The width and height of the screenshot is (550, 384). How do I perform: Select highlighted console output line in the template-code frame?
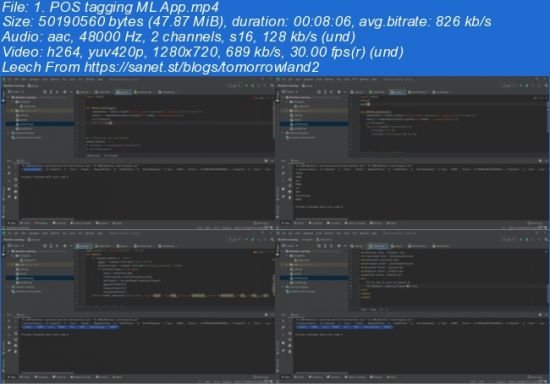pyautogui.click(x=344, y=327)
